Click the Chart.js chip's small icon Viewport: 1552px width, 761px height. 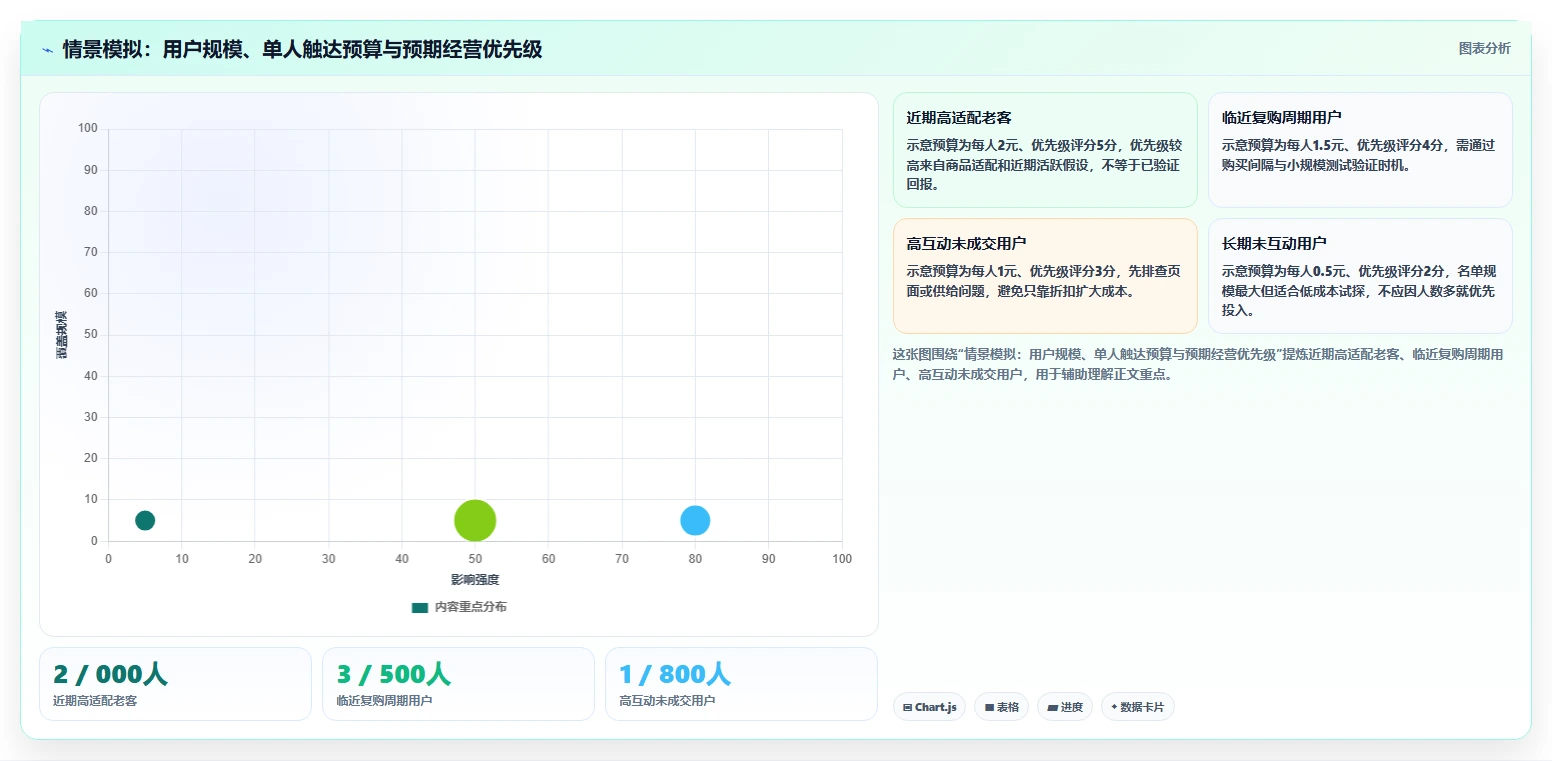(907, 707)
